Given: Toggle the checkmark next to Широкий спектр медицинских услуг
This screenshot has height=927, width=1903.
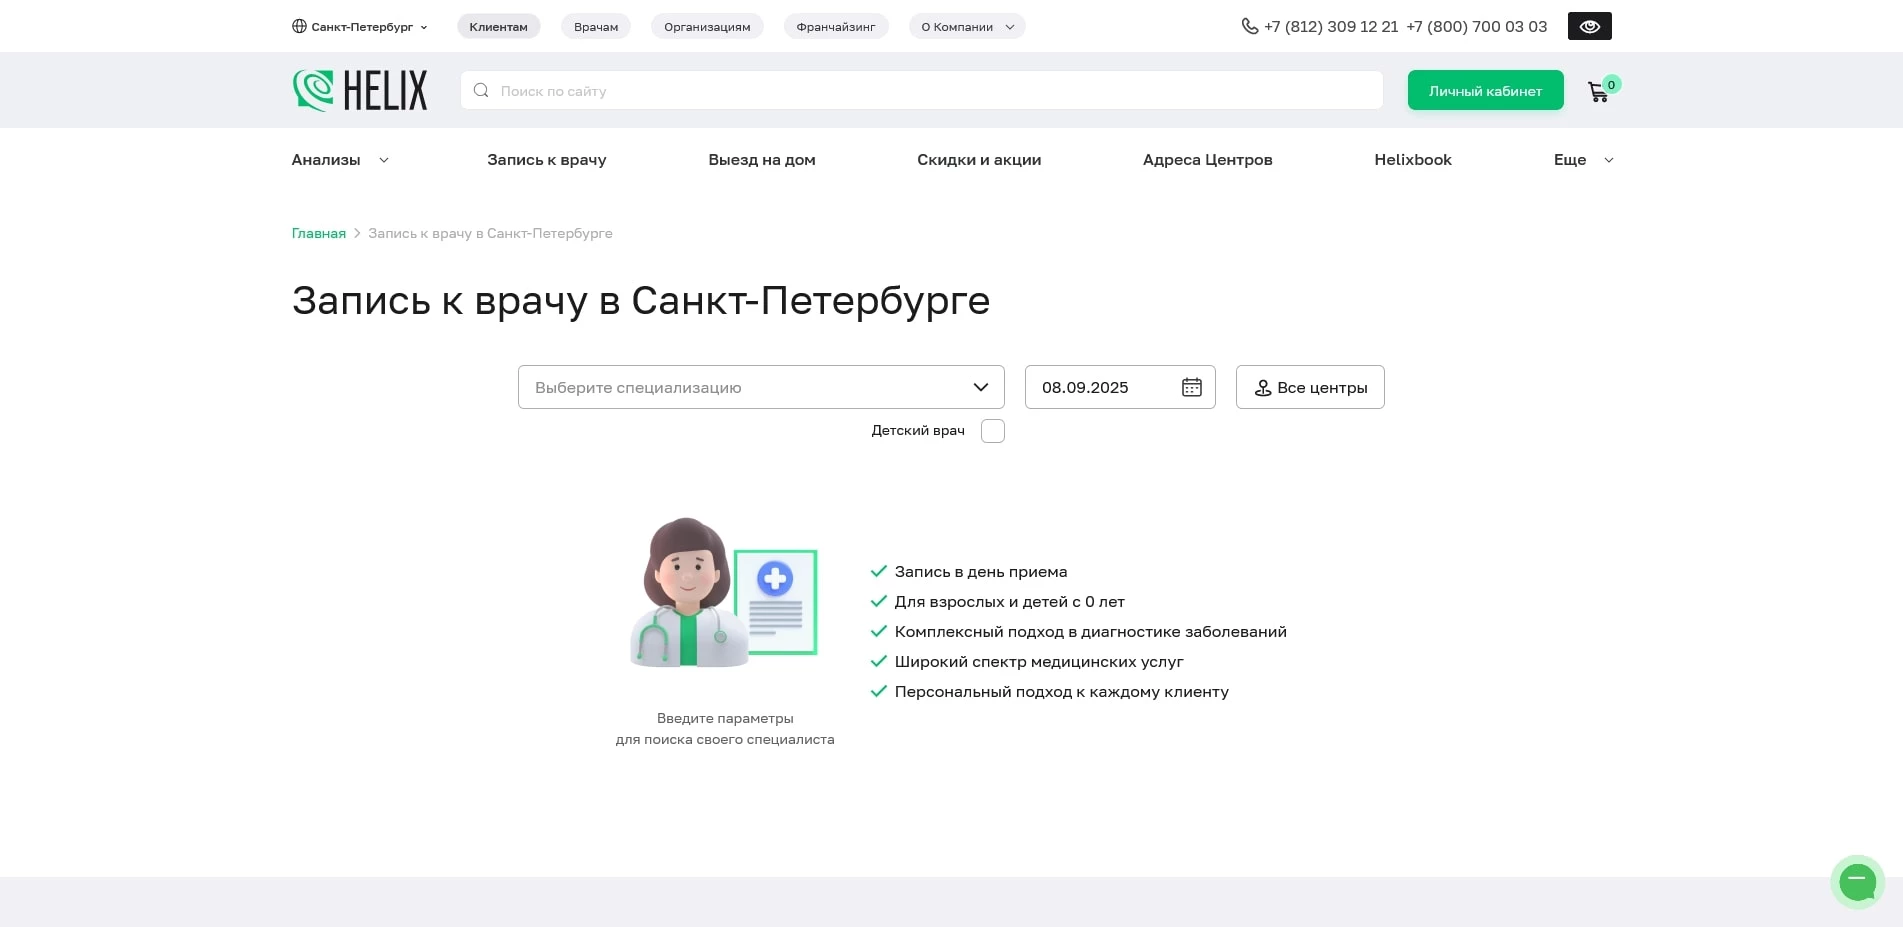Looking at the screenshot, I should [878, 661].
